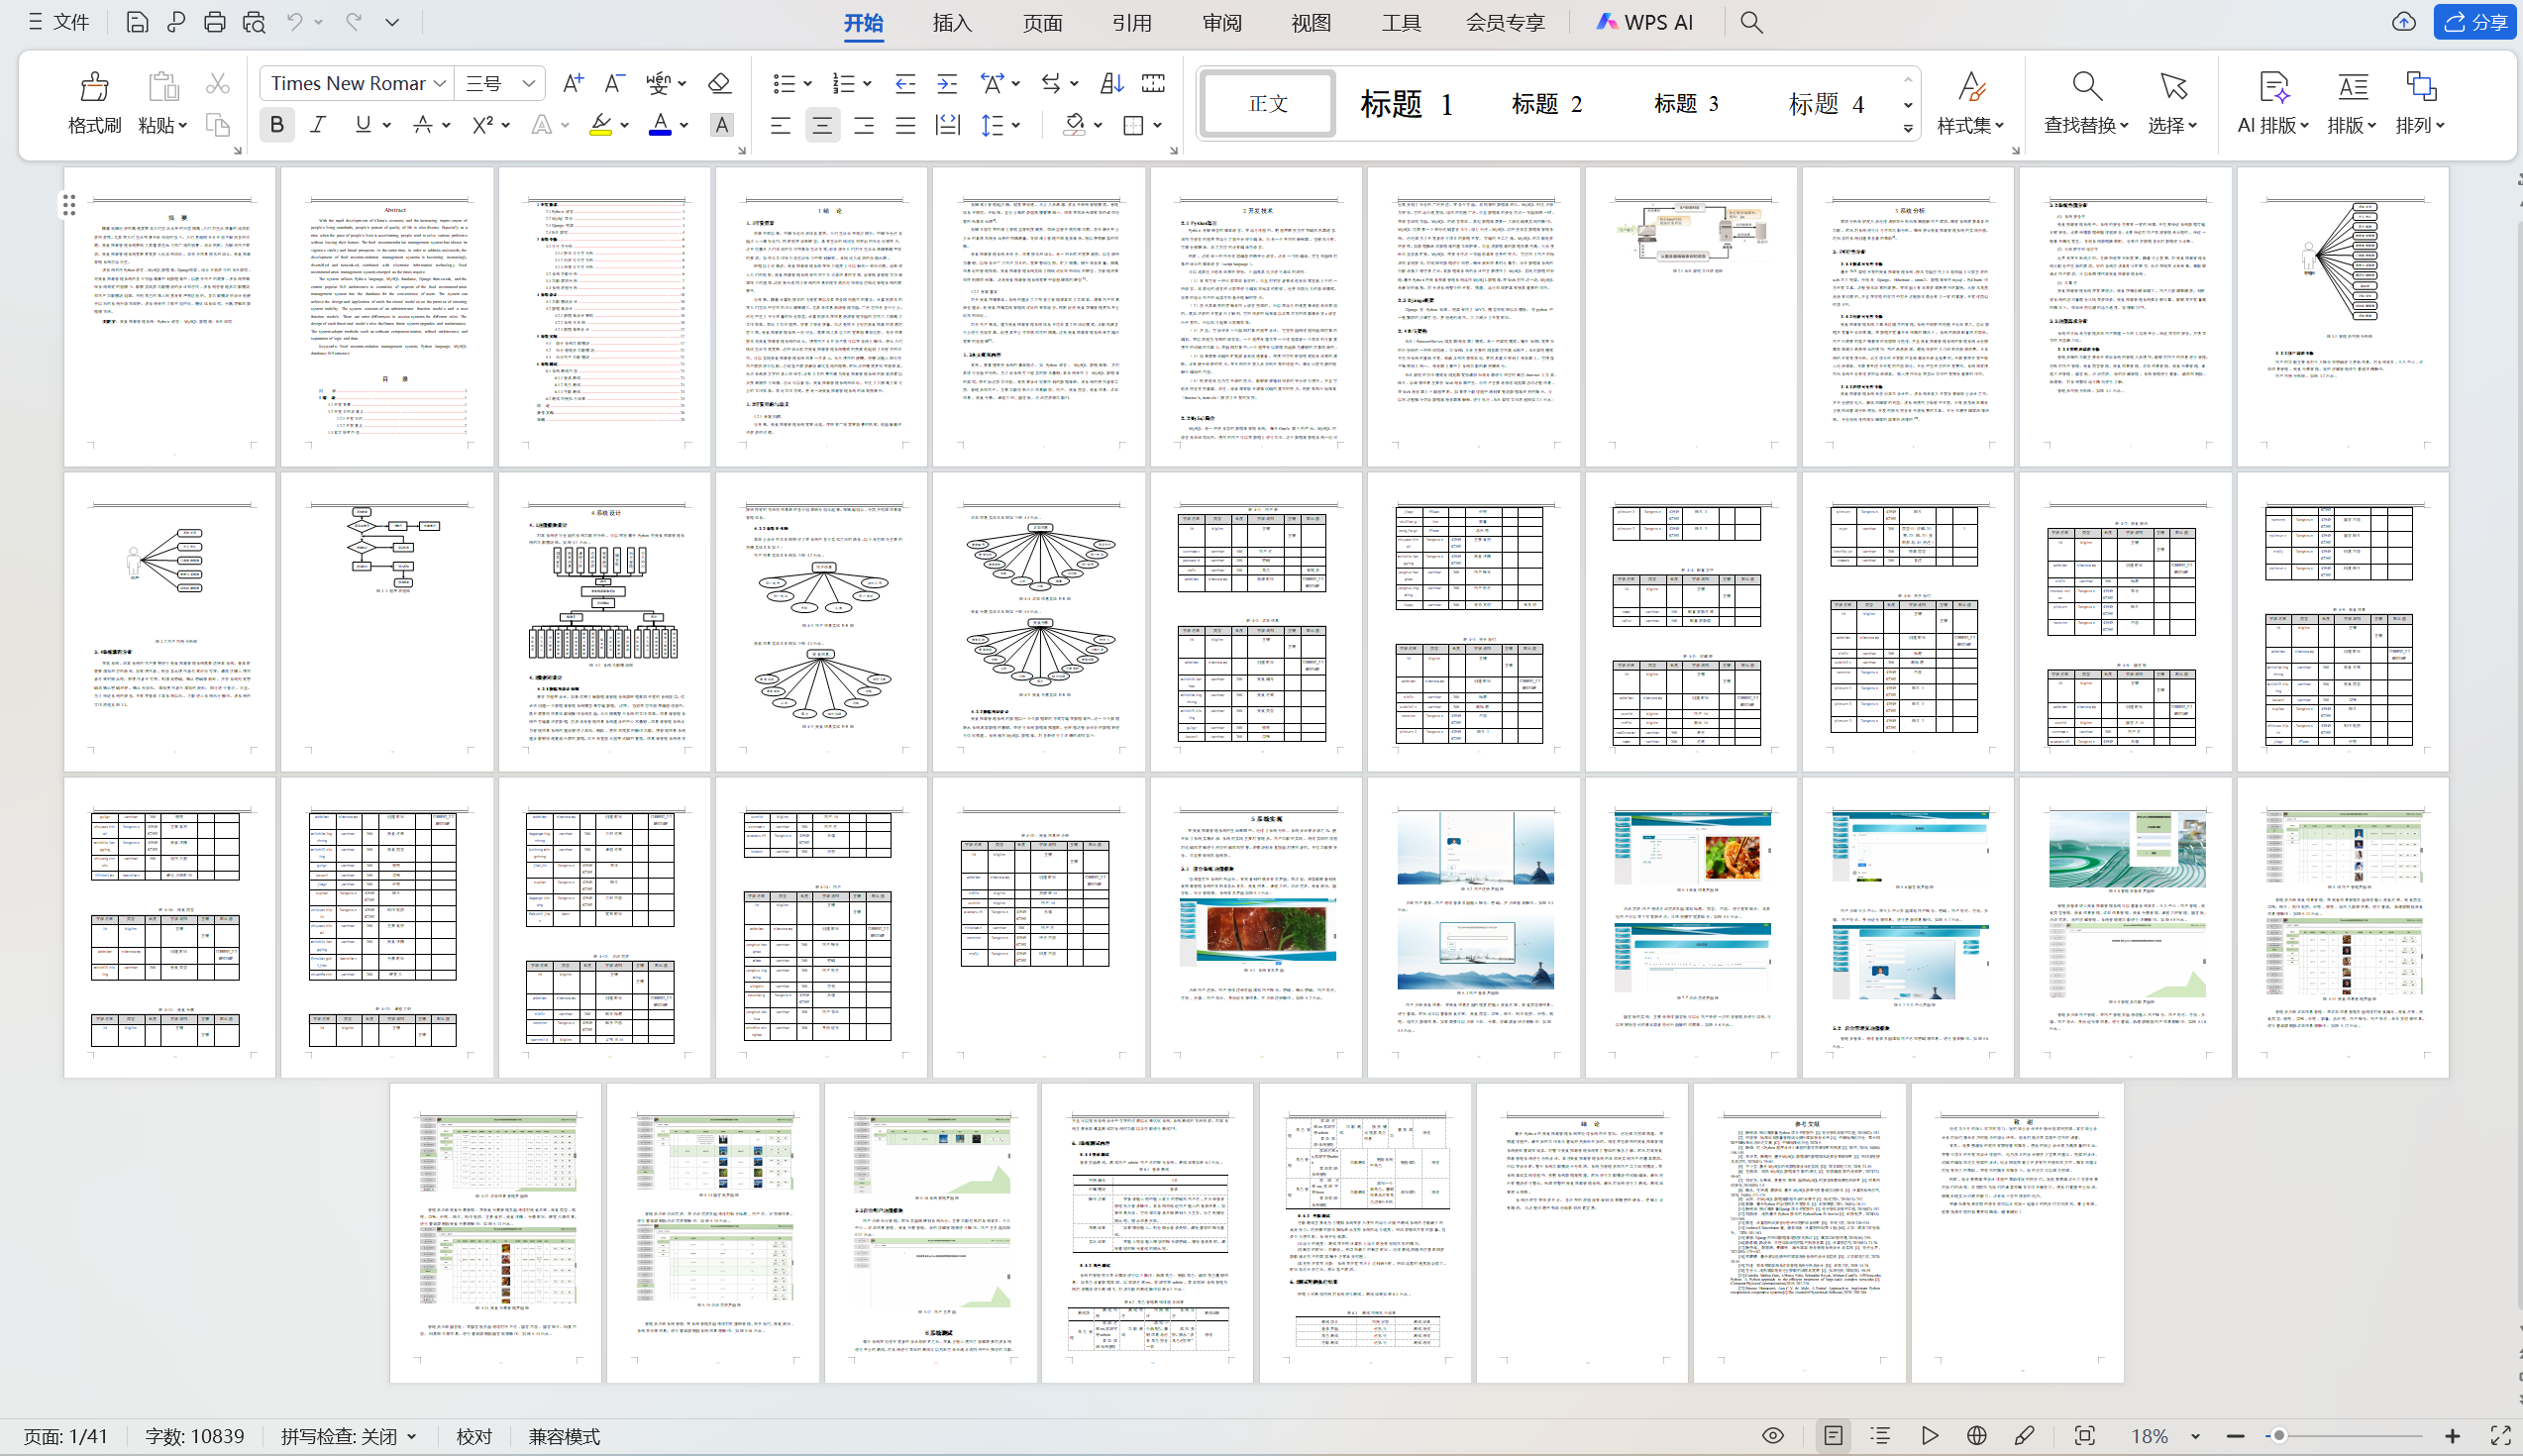
Task: Click the Superscript X² icon
Action: (483, 125)
